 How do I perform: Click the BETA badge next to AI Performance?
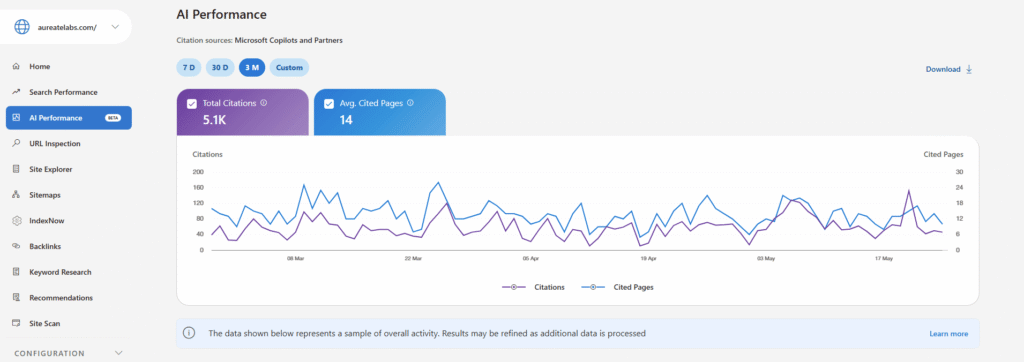[x=113, y=118]
